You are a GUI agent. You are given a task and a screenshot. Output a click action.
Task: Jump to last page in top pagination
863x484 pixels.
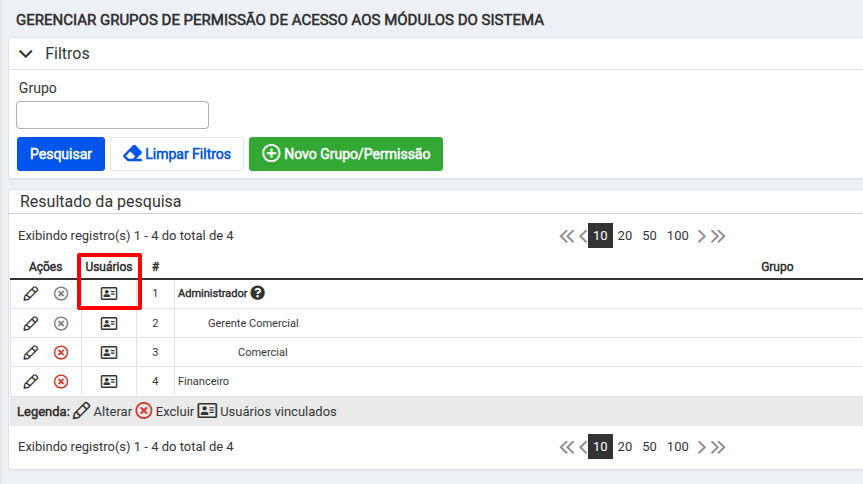coord(718,236)
